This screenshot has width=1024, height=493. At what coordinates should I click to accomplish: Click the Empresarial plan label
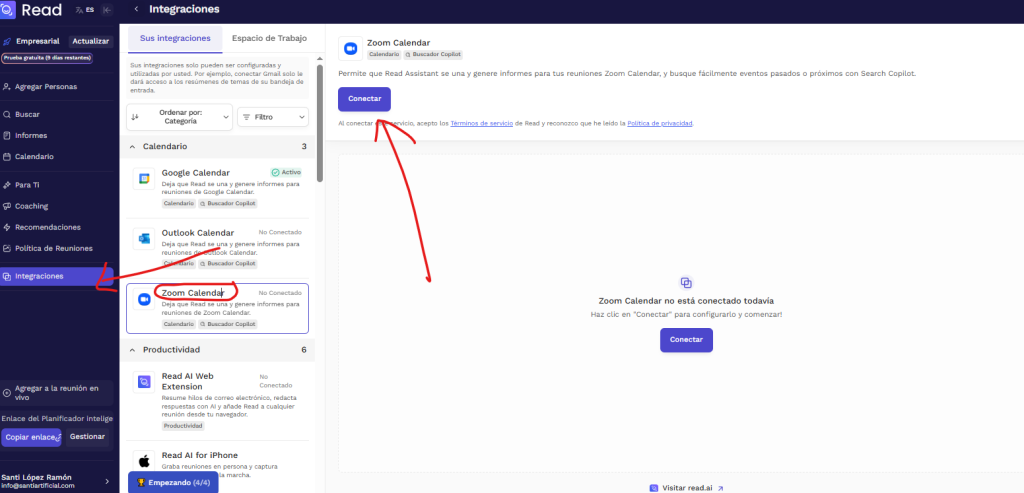38,41
